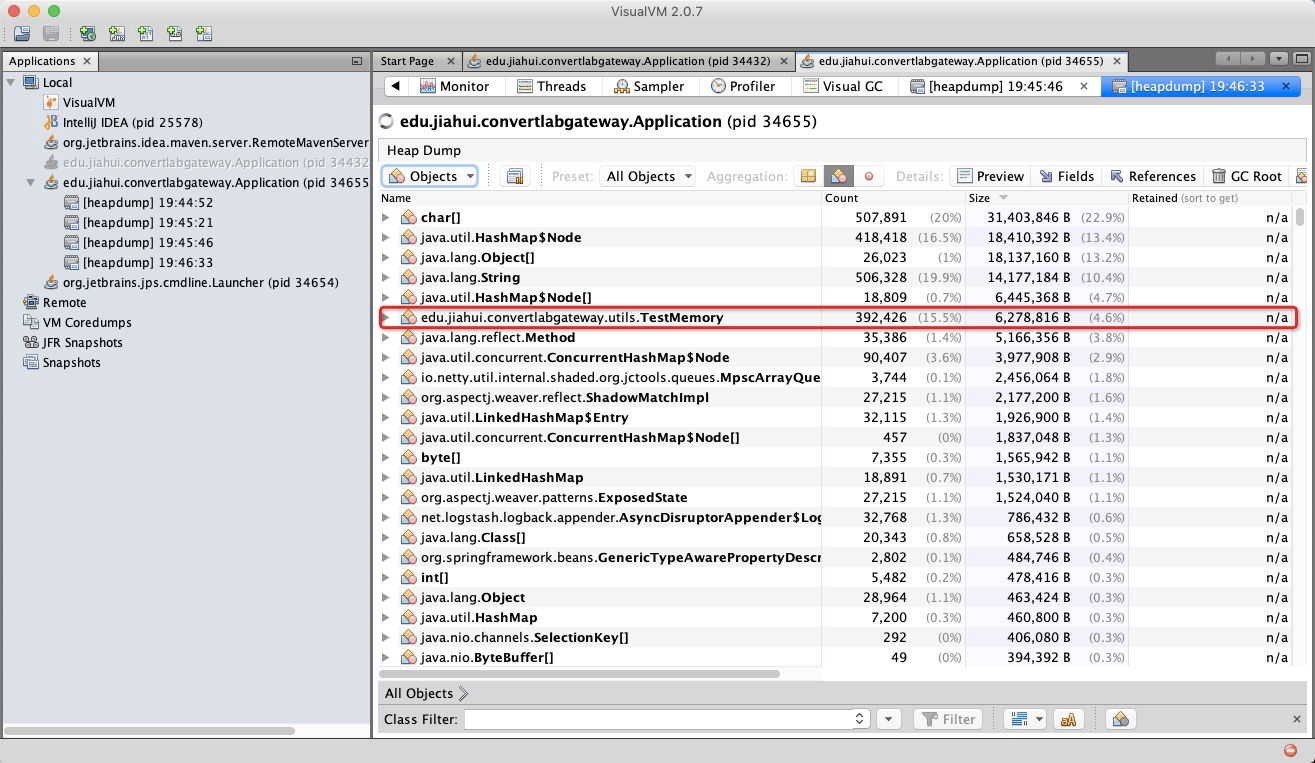Click the filter subclasses icon in filter bar
The height and width of the screenshot is (763, 1315).
point(1121,719)
